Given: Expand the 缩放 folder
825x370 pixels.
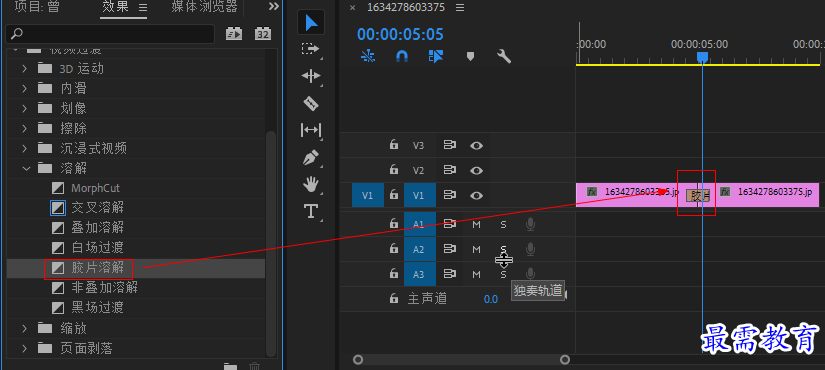Looking at the screenshot, I should (24, 328).
